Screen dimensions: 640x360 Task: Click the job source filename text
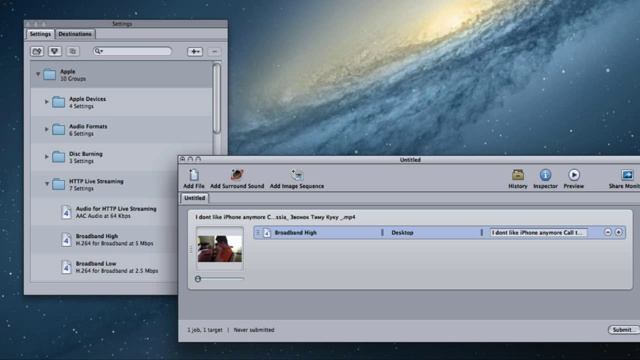[x=275, y=217]
